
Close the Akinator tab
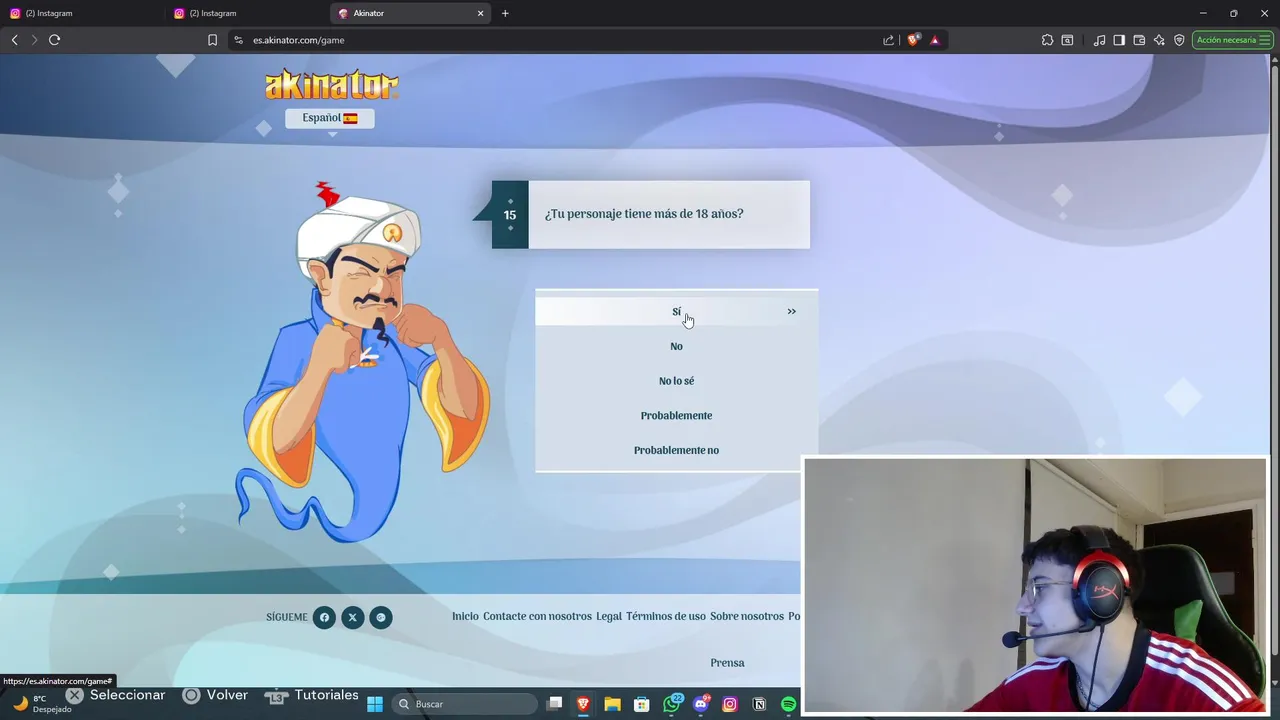[x=480, y=13]
